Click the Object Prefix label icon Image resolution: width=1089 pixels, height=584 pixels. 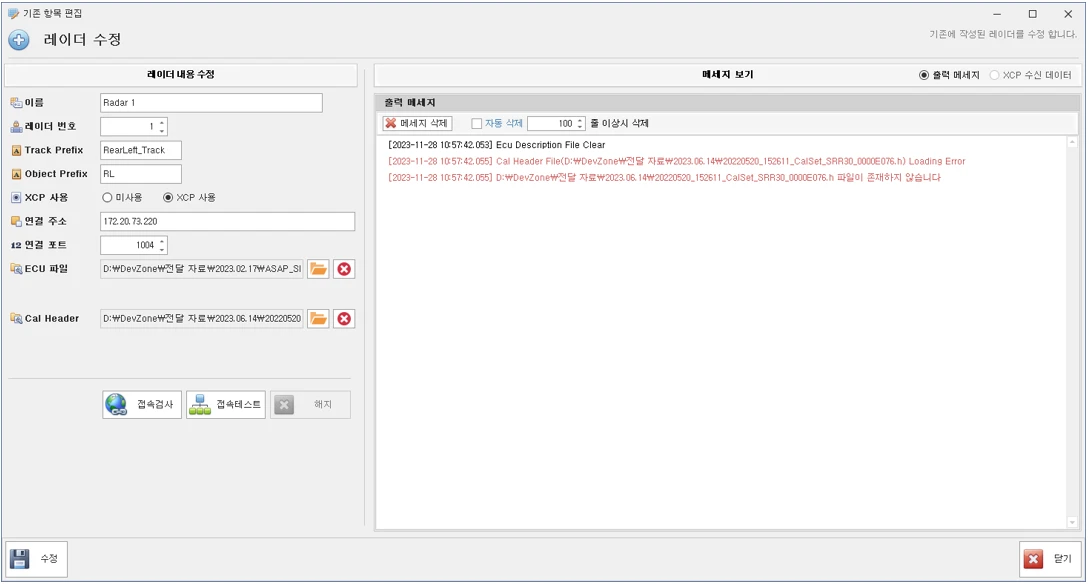click(16, 174)
